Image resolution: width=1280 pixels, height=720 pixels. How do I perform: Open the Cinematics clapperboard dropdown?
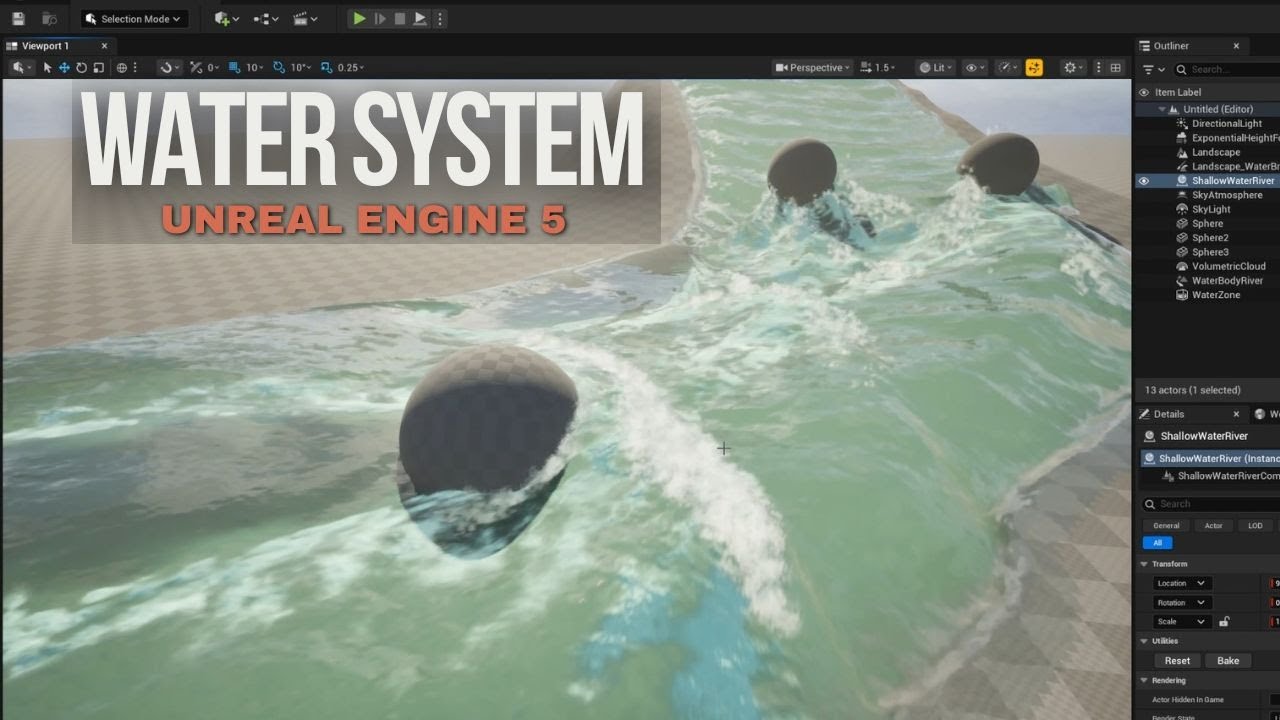pos(305,18)
